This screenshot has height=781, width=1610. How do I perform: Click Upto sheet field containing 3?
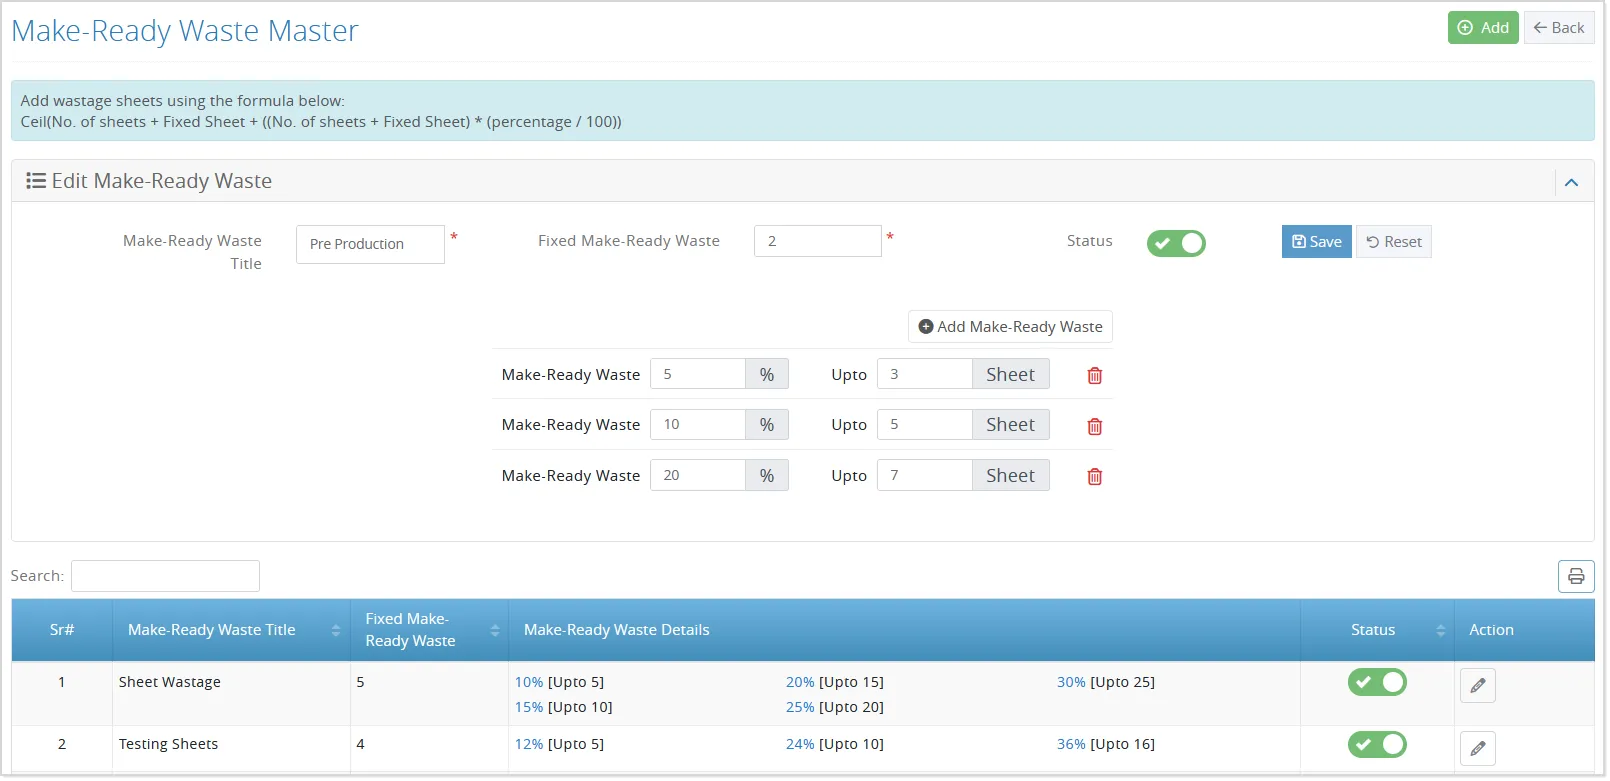[x=925, y=374]
